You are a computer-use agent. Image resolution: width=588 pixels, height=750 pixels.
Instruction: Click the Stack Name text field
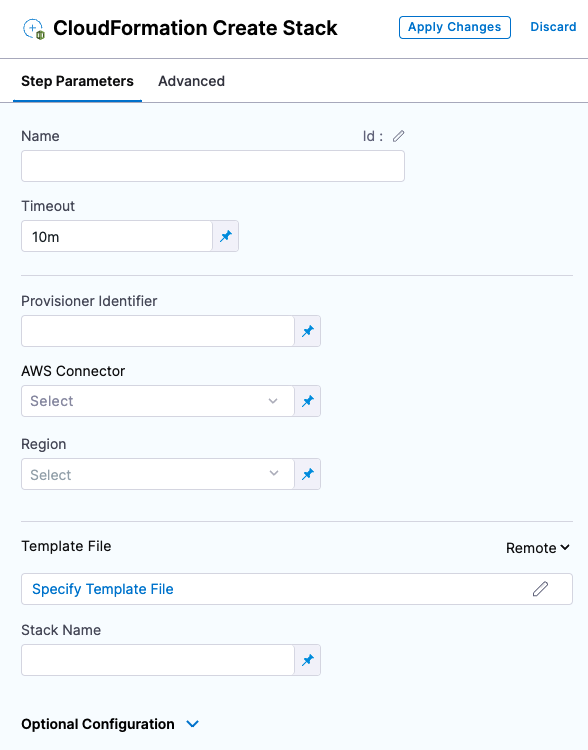tap(158, 660)
